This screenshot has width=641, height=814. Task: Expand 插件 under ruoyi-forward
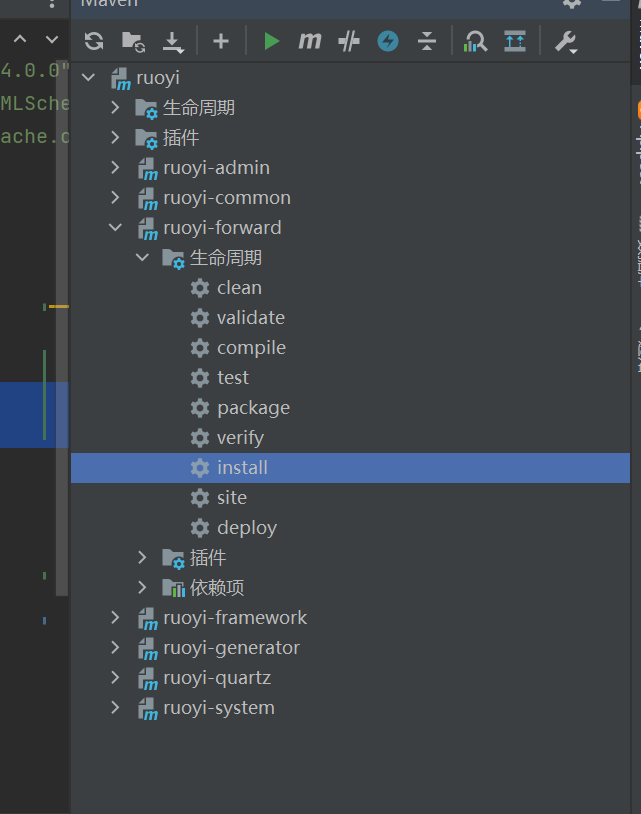[142, 558]
